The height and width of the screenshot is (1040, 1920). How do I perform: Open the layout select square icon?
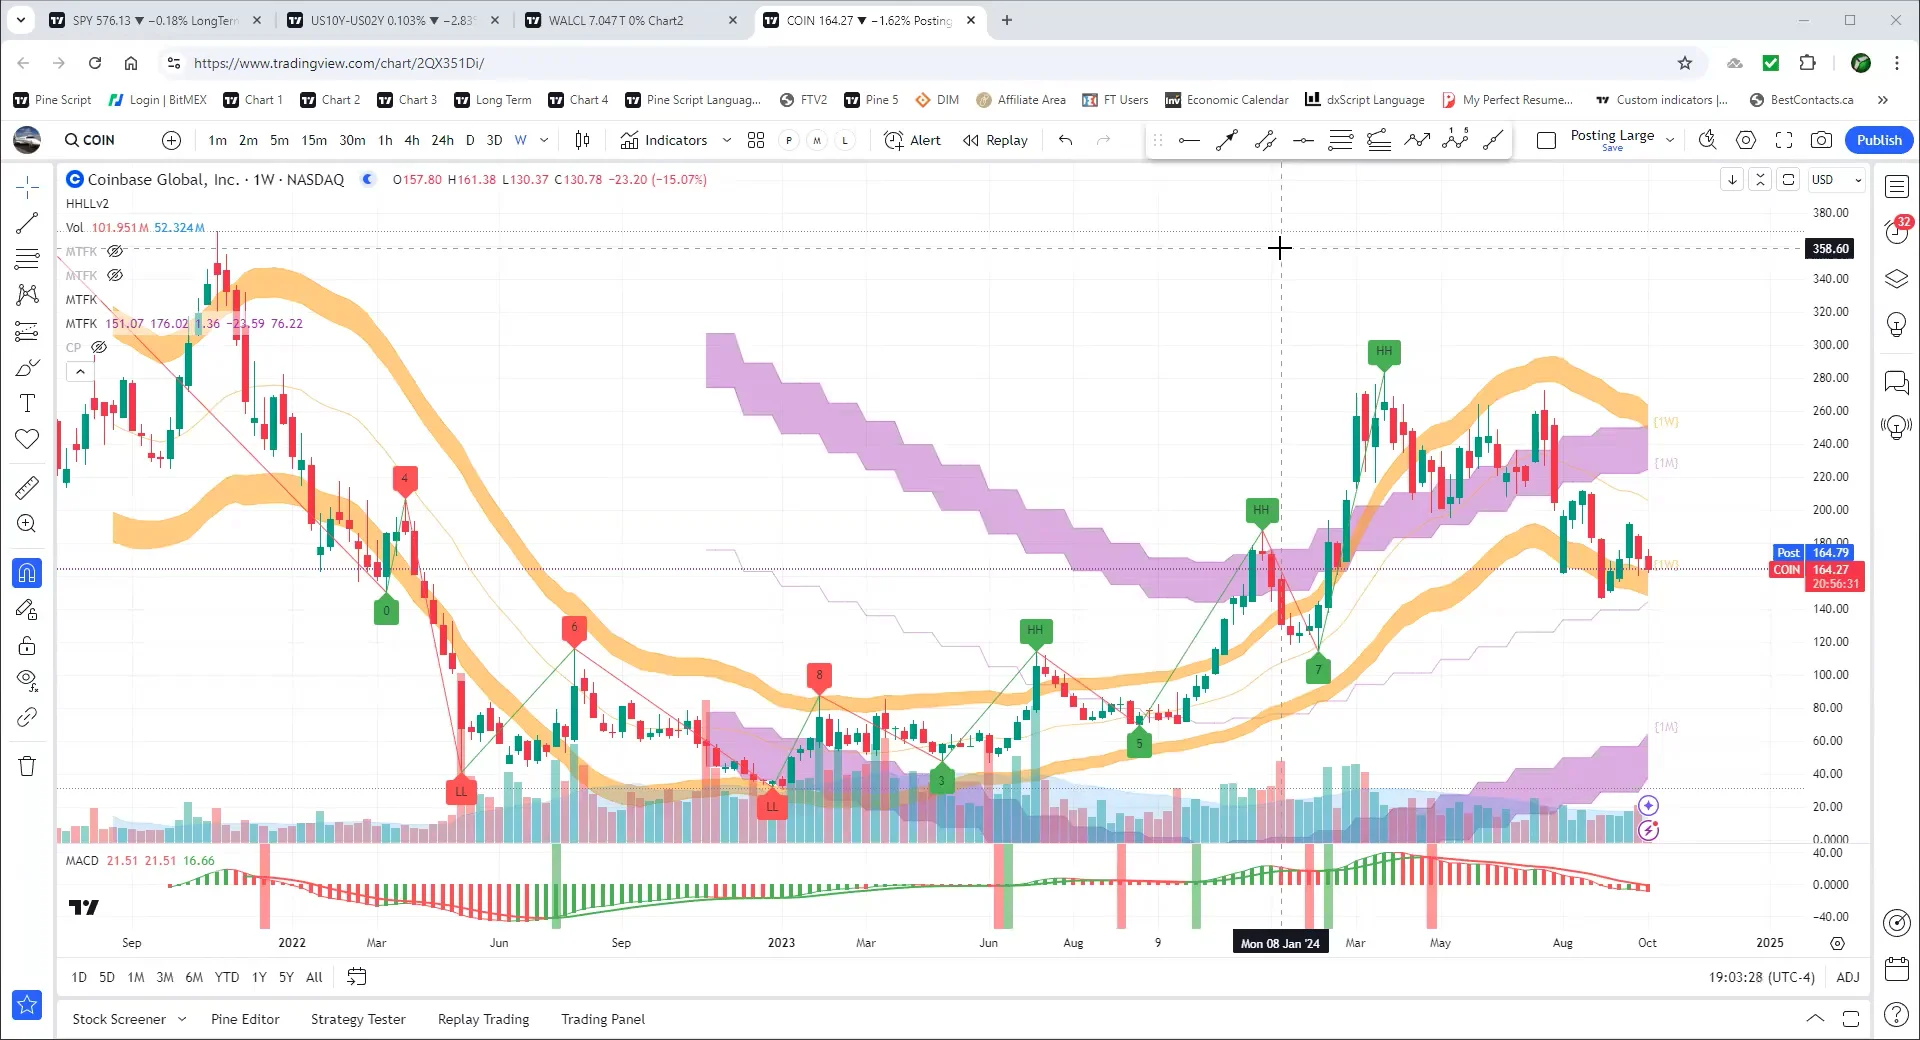[x=1546, y=141]
